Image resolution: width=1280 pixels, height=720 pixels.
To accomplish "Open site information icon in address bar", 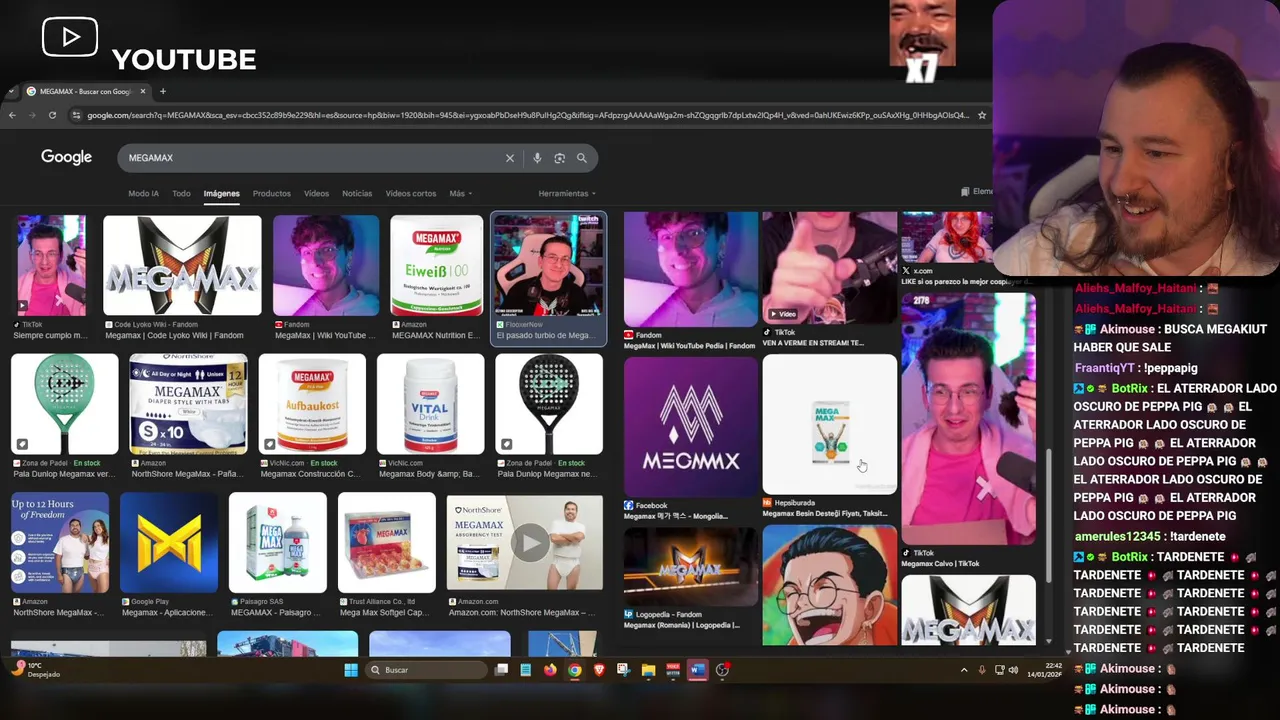I will 76,115.
